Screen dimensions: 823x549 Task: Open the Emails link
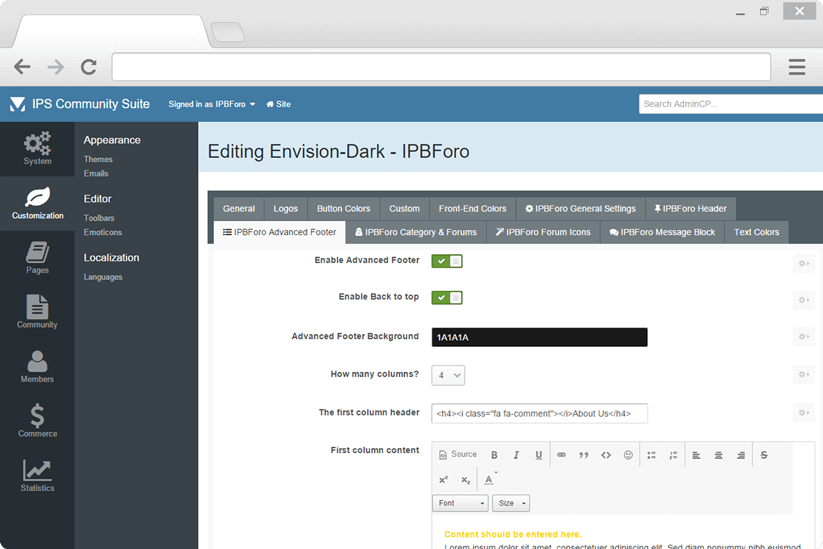pos(96,173)
